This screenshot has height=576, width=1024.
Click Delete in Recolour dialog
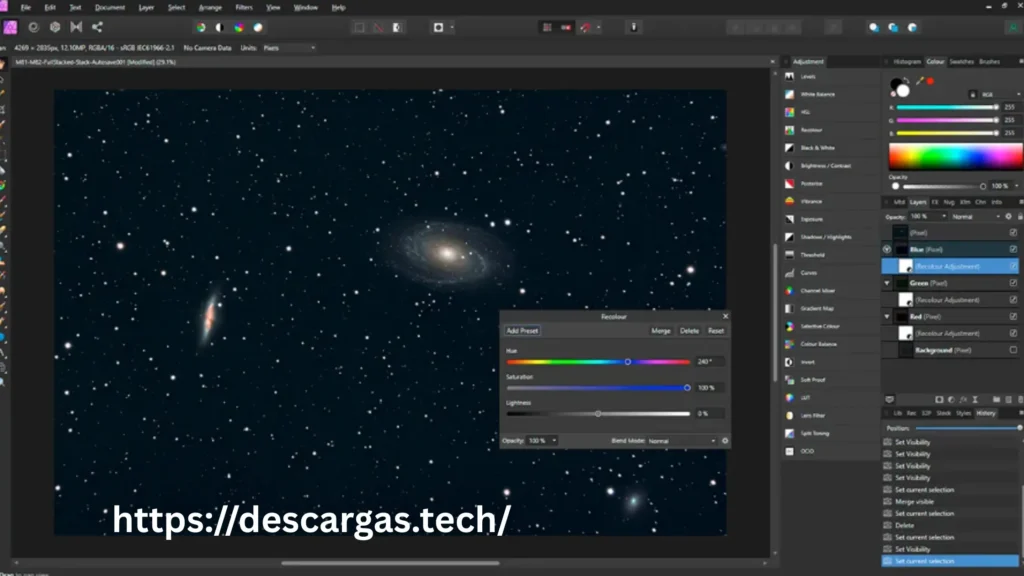click(x=689, y=330)
